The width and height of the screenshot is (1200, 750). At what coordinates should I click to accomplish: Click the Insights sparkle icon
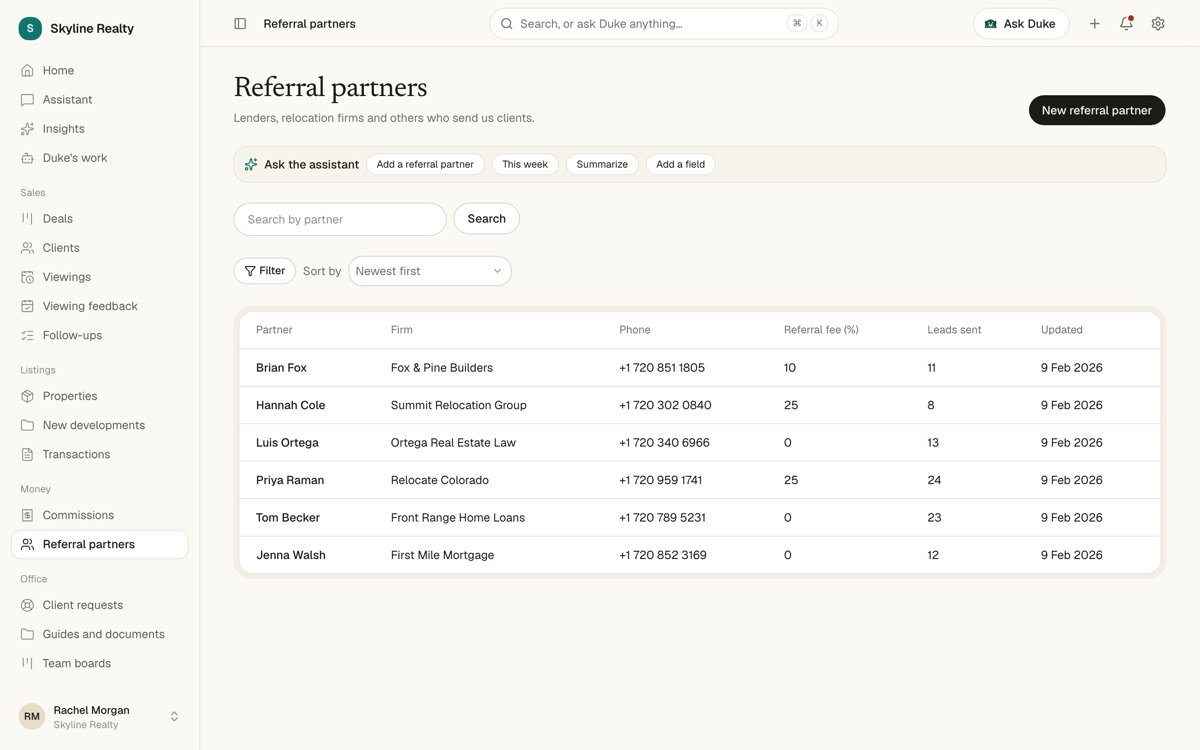click(27, 128)
